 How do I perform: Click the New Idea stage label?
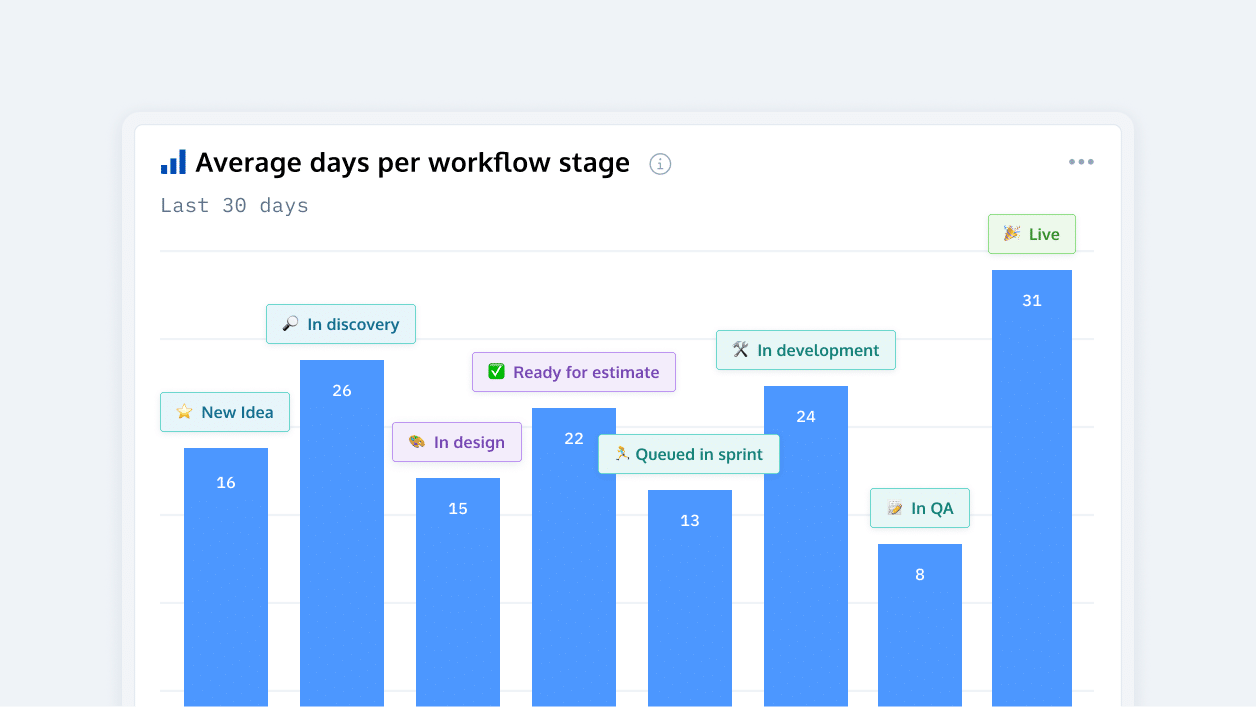[x=225, y=412]
